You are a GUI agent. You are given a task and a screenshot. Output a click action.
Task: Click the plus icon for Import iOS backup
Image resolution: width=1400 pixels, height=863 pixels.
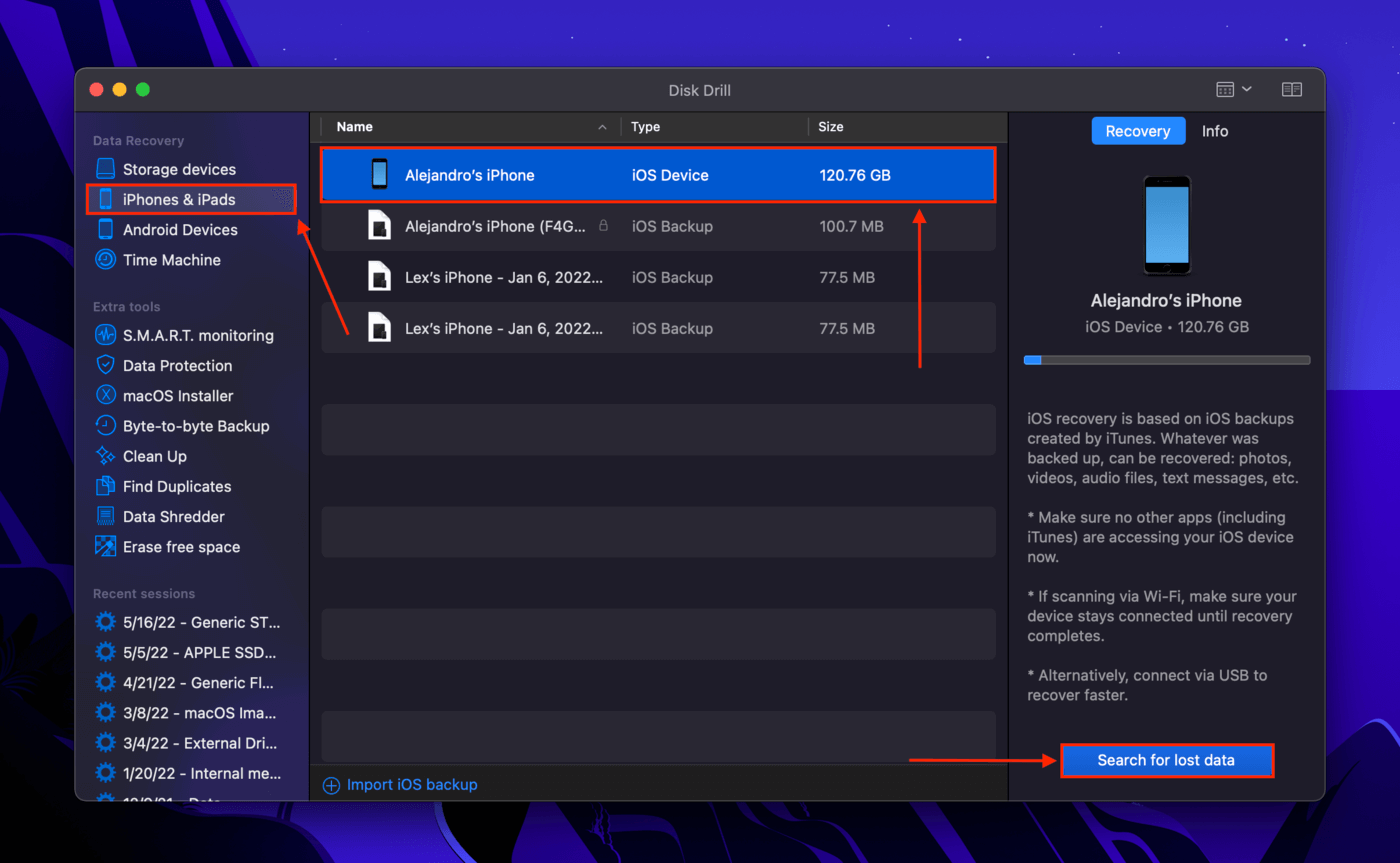pos(331,785)
